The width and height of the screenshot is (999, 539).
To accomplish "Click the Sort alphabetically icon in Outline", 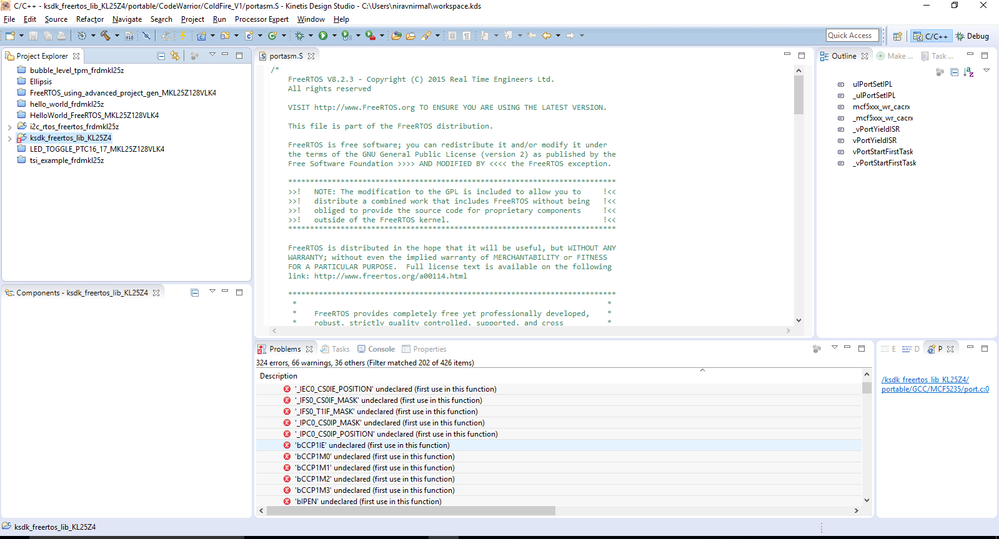I will 969,72.
